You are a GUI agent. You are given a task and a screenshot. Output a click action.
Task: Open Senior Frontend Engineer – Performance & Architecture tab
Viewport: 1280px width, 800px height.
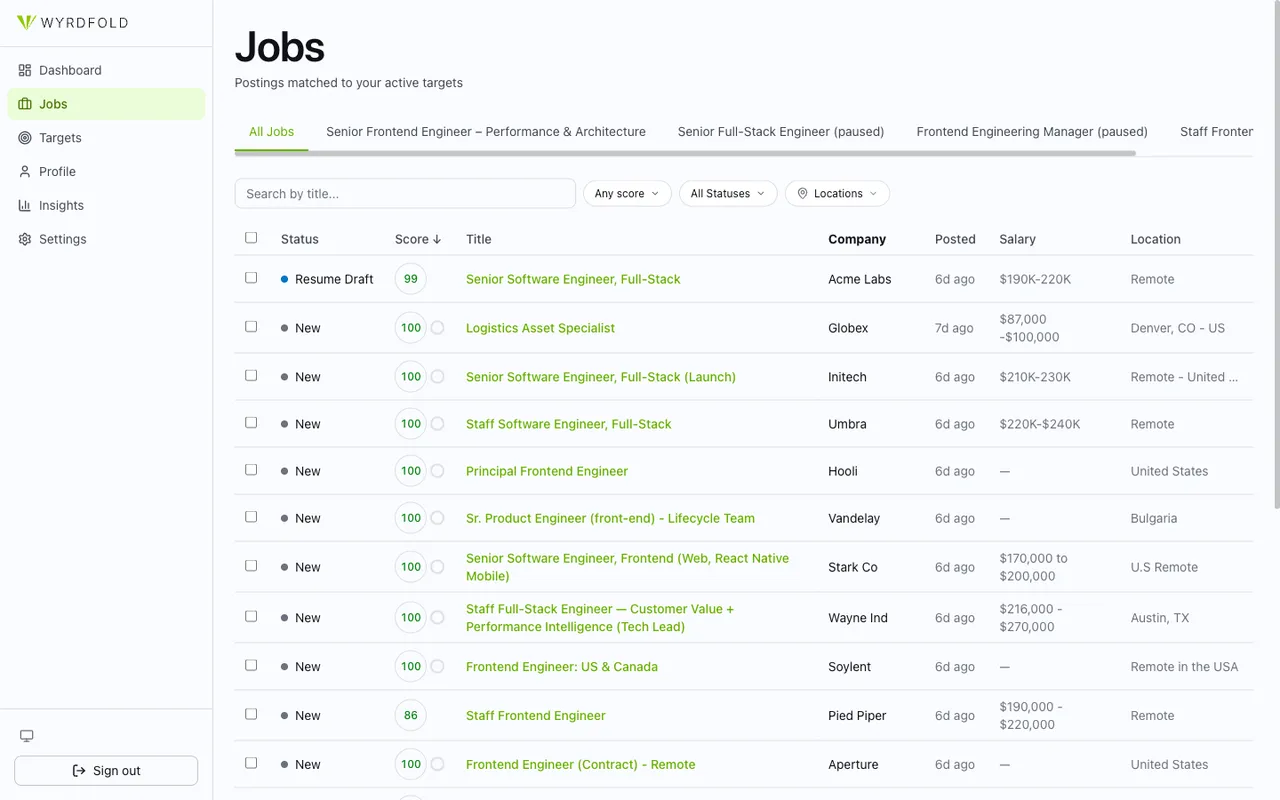click(x=486, y=132)
